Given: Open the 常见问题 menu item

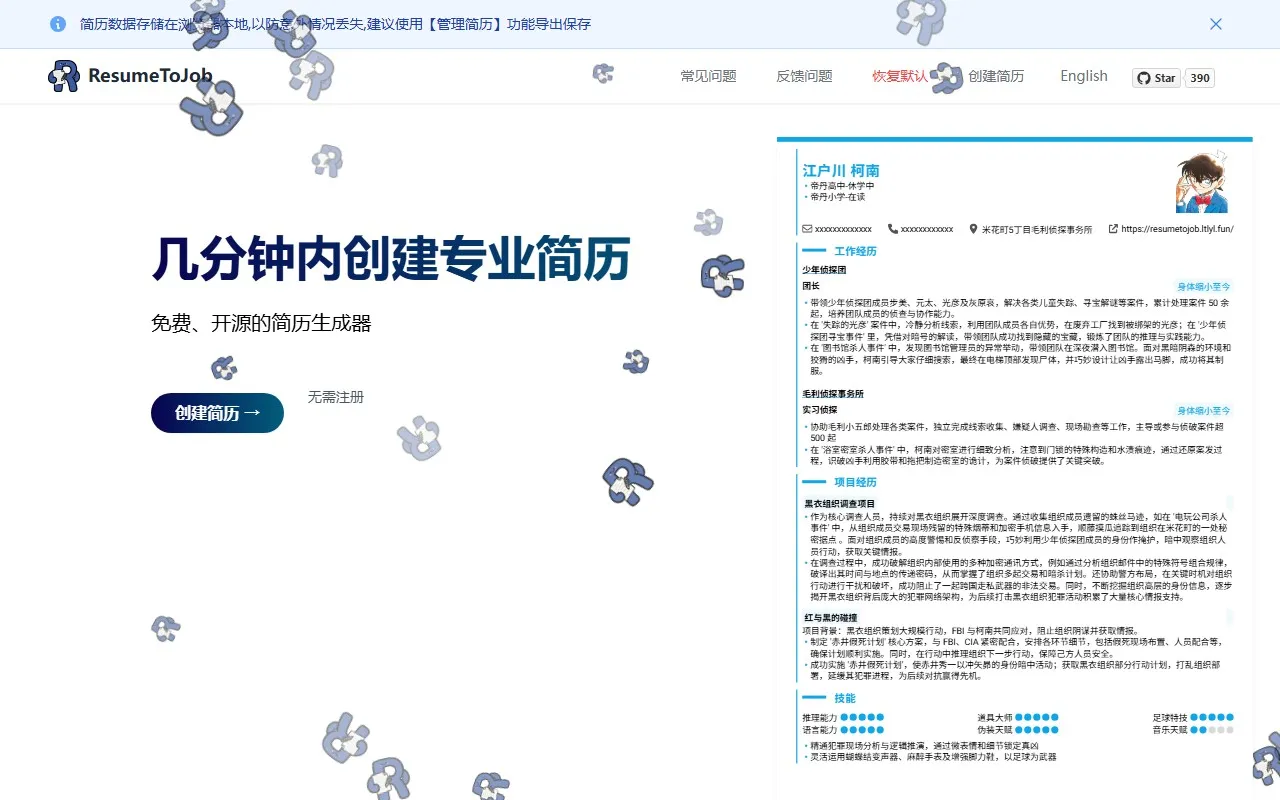Looking at the screenshot, I should (708, 76).
